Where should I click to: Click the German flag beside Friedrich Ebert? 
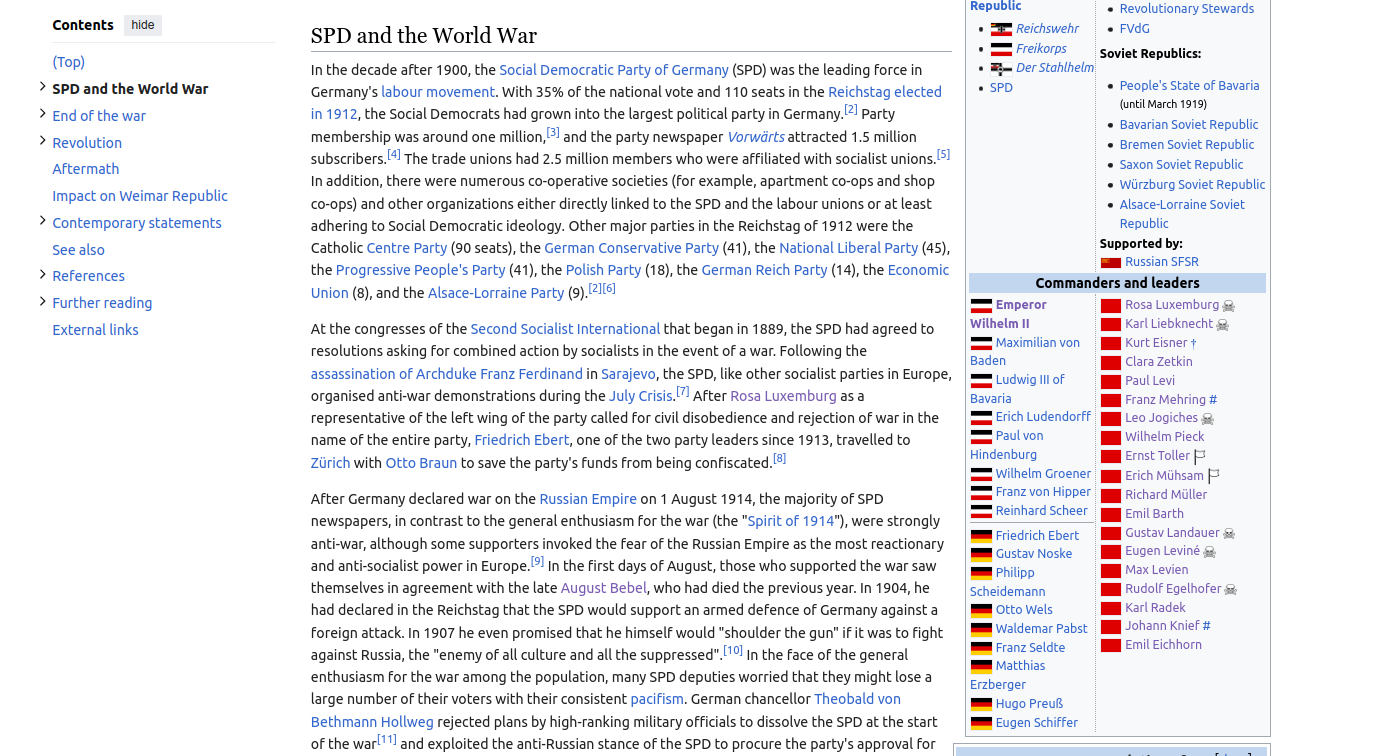(x=981, y=537)
